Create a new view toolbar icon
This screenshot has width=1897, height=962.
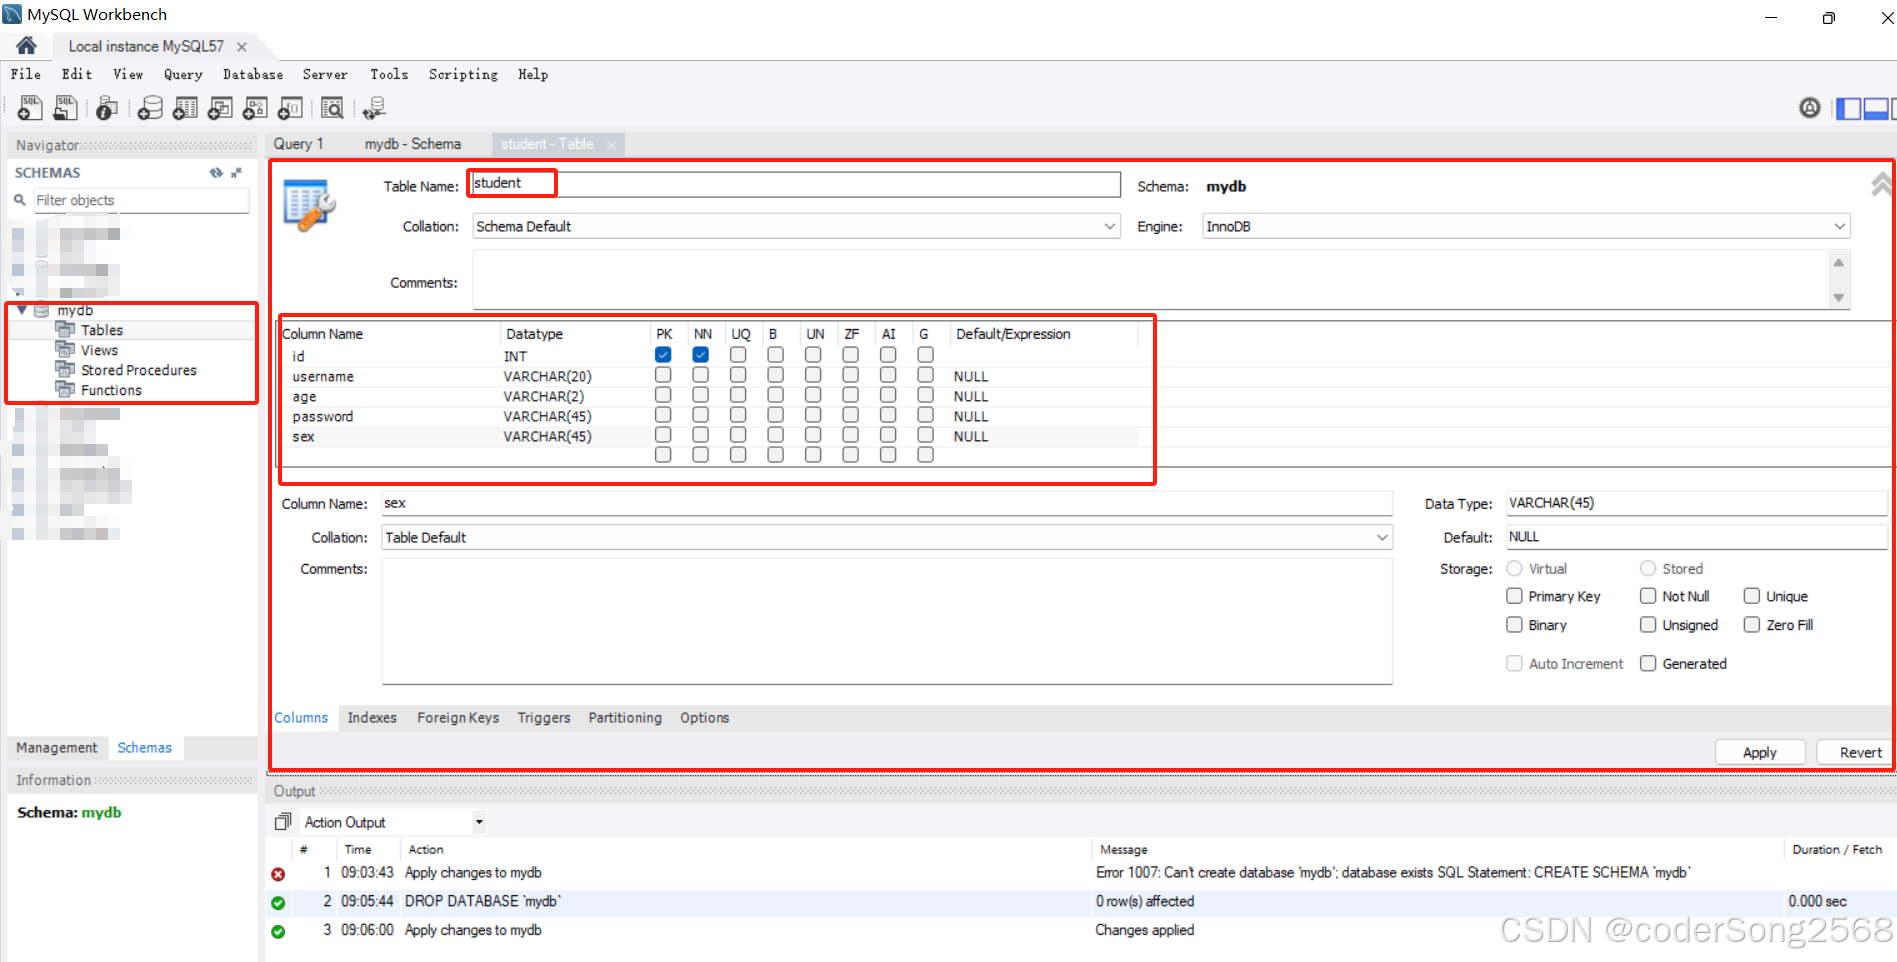[220, 108]
